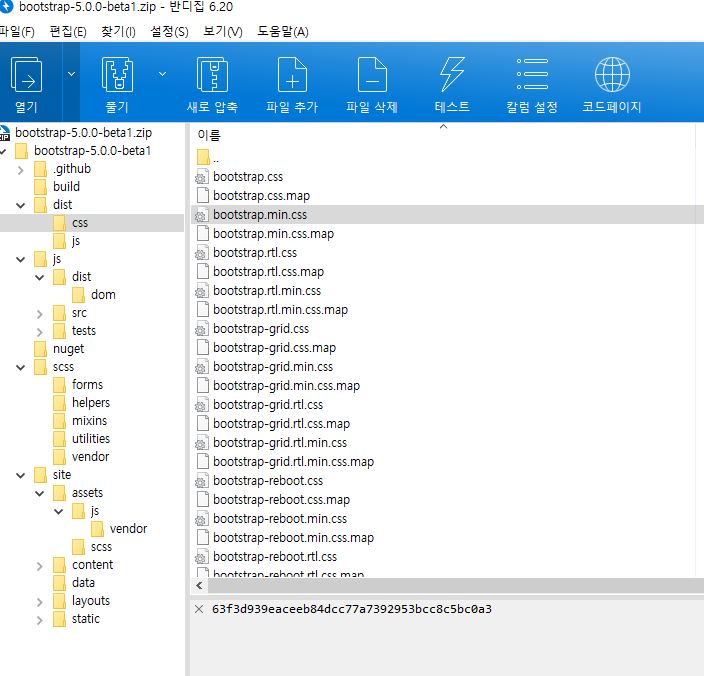
Task: Collapse the top-level js folder in tree
Action: [21, 259]
